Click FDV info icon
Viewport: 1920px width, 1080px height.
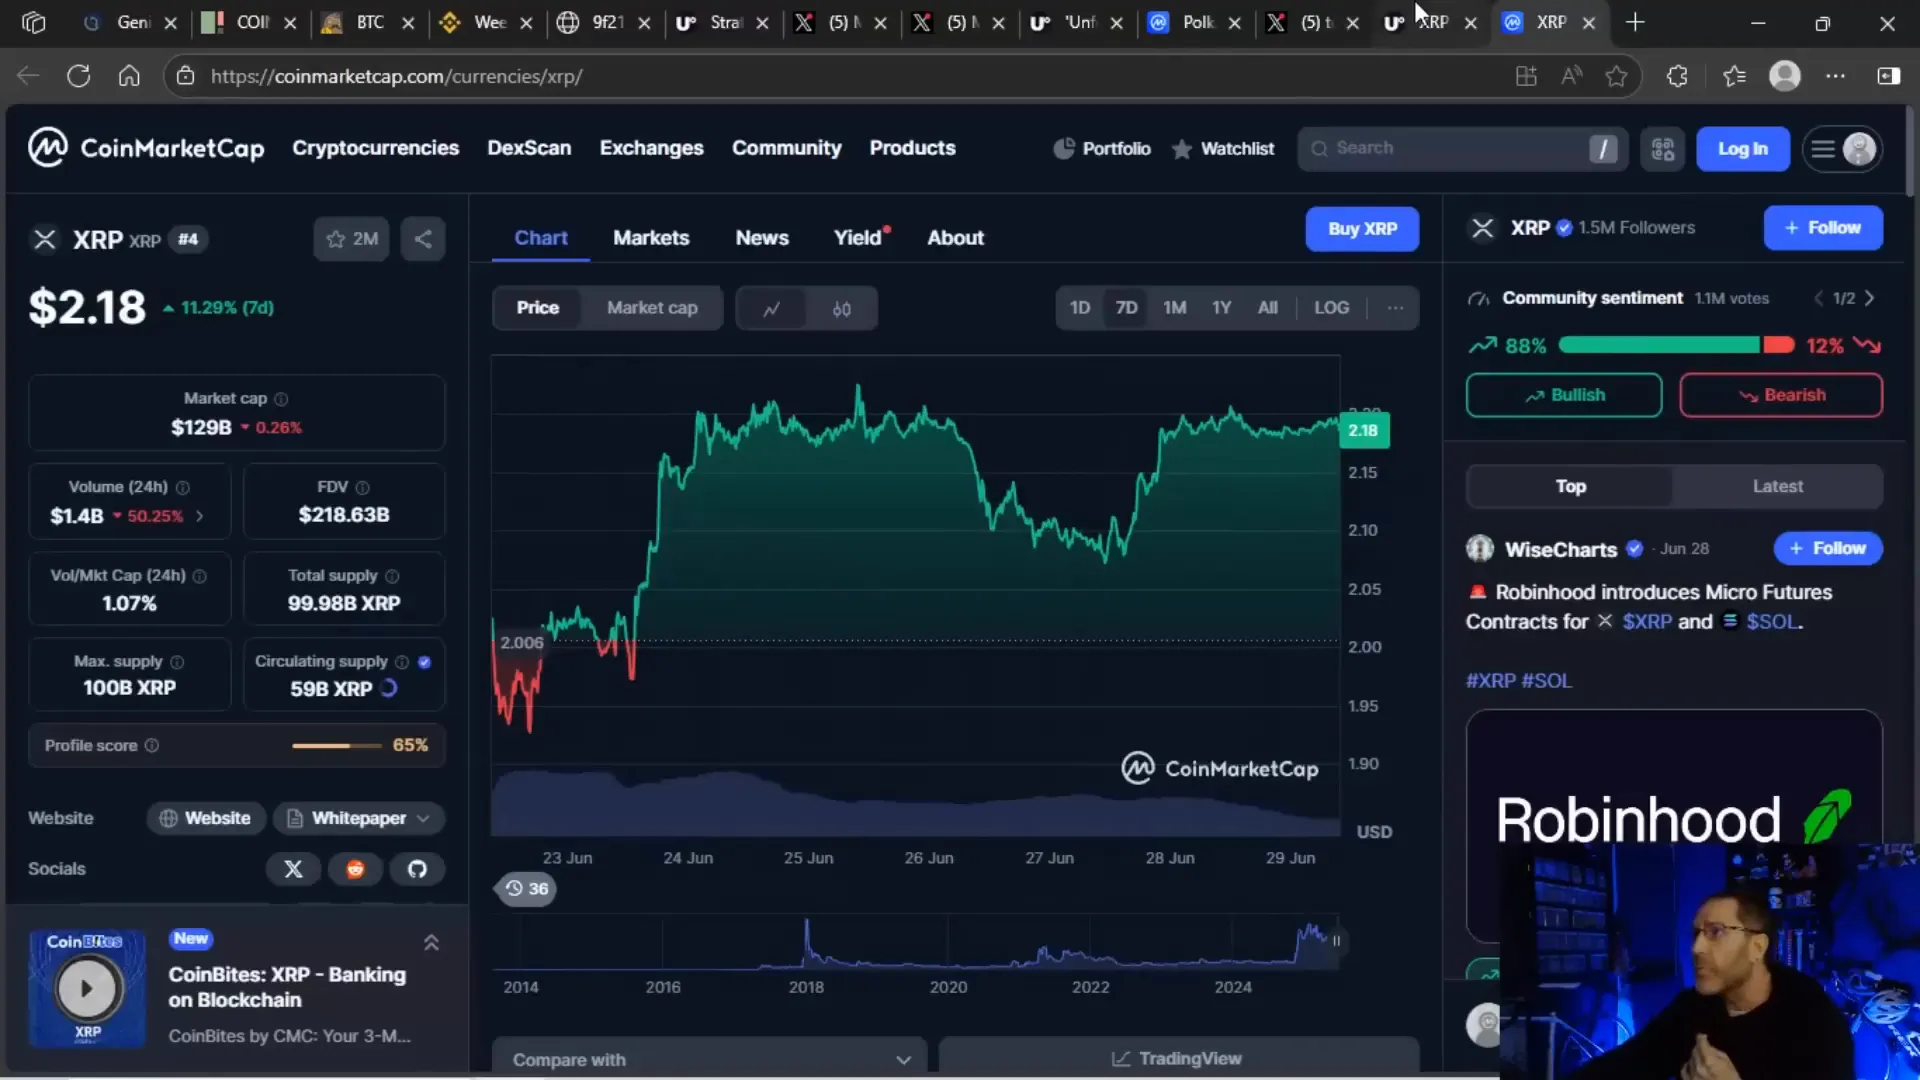click(x=362, y=487)
